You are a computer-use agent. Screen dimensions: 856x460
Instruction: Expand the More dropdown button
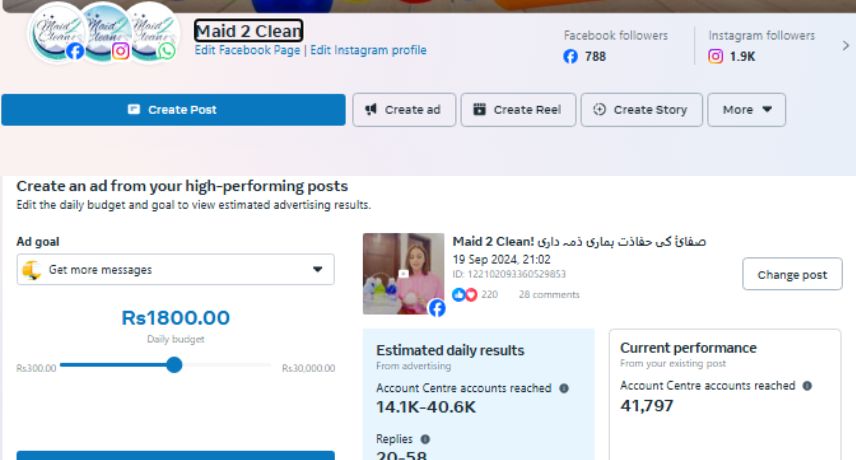[746, 110]
